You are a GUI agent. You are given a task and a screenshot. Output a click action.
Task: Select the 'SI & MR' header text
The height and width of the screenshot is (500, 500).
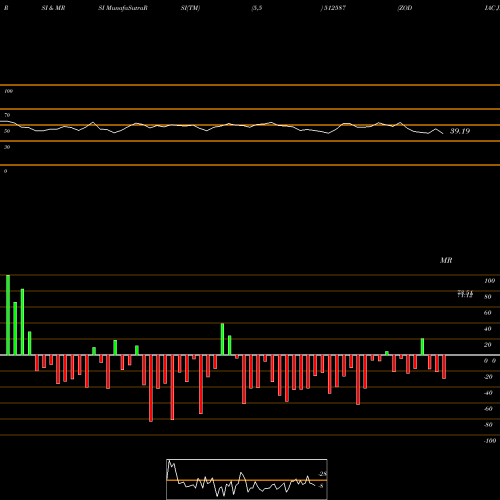pyautogui.click(x=53, y=8)
